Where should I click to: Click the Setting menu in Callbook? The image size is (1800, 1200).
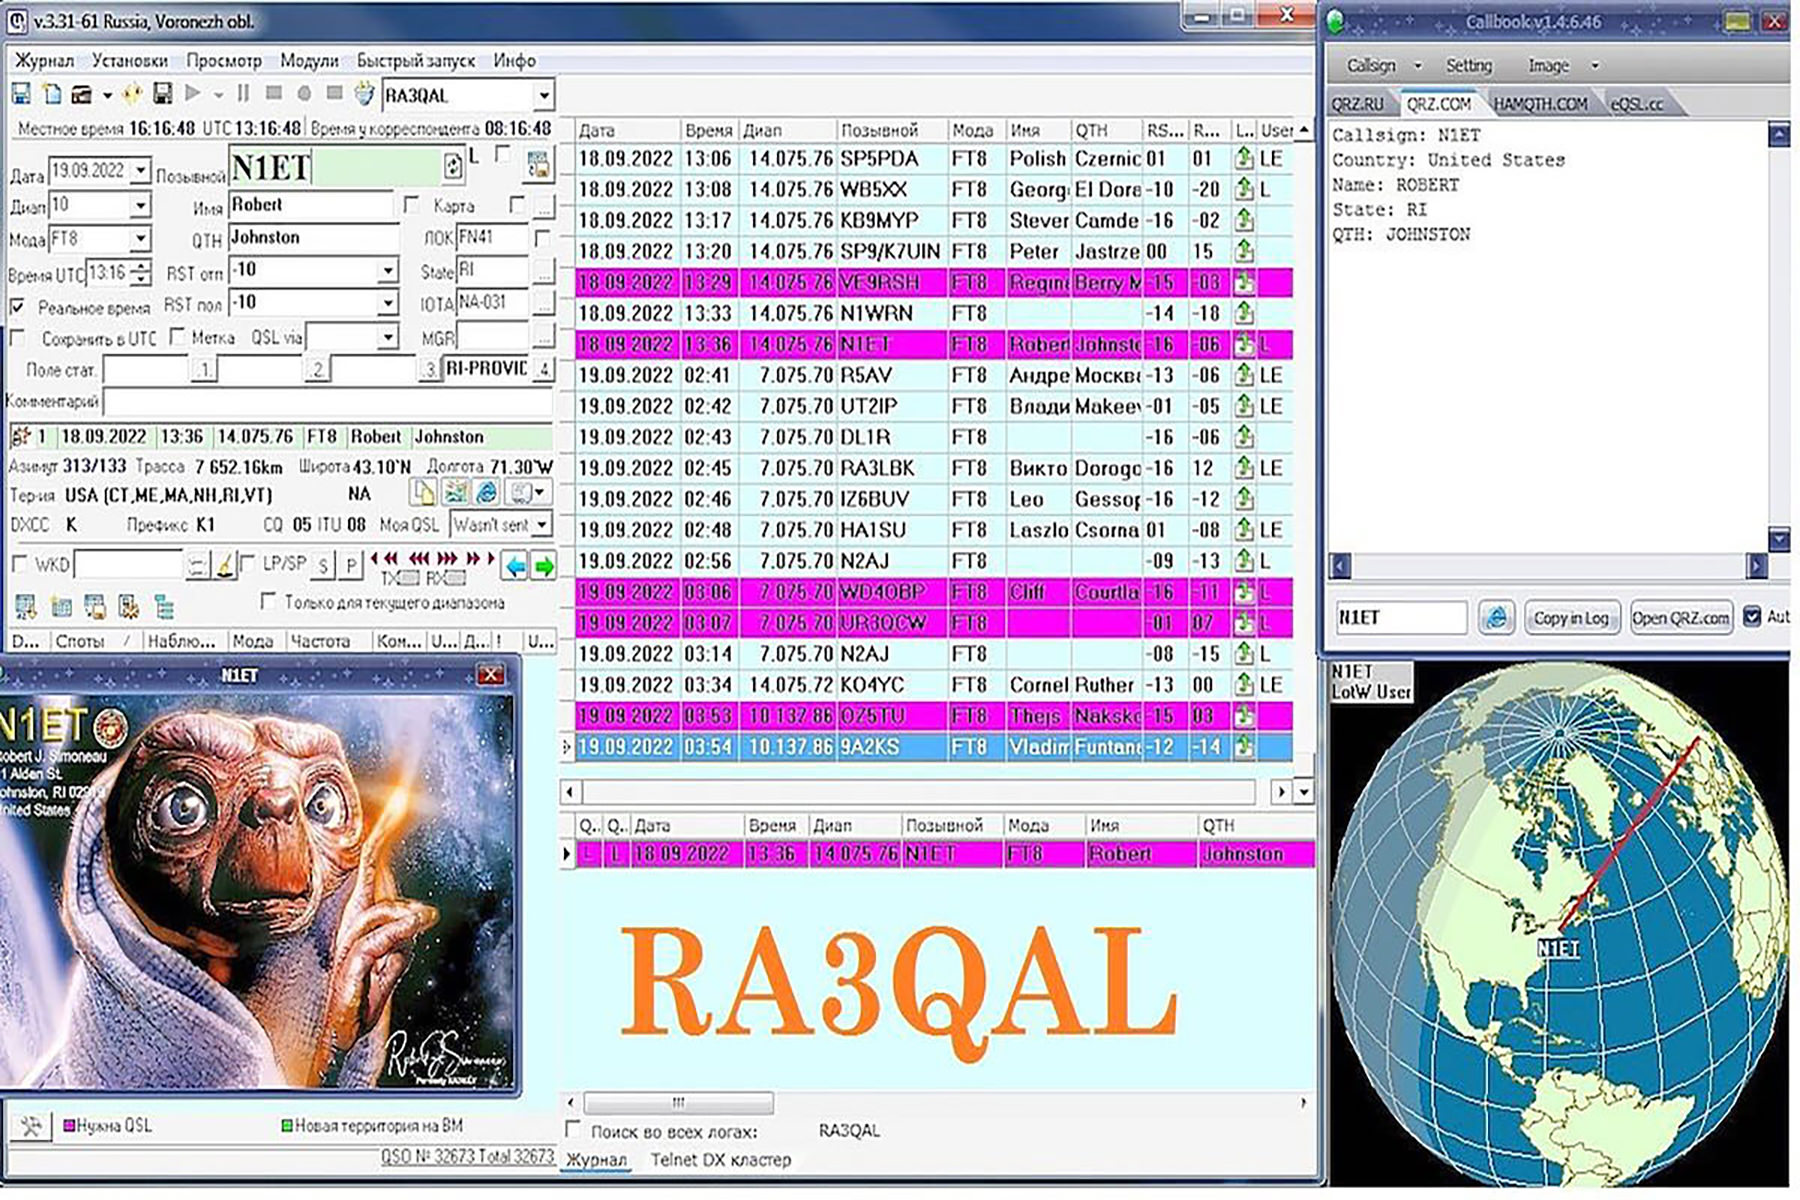1468,66
